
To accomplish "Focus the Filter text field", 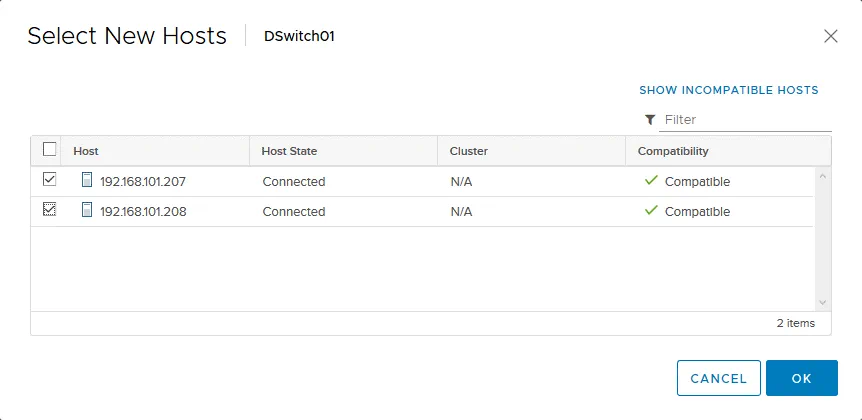I will point(745,120).
